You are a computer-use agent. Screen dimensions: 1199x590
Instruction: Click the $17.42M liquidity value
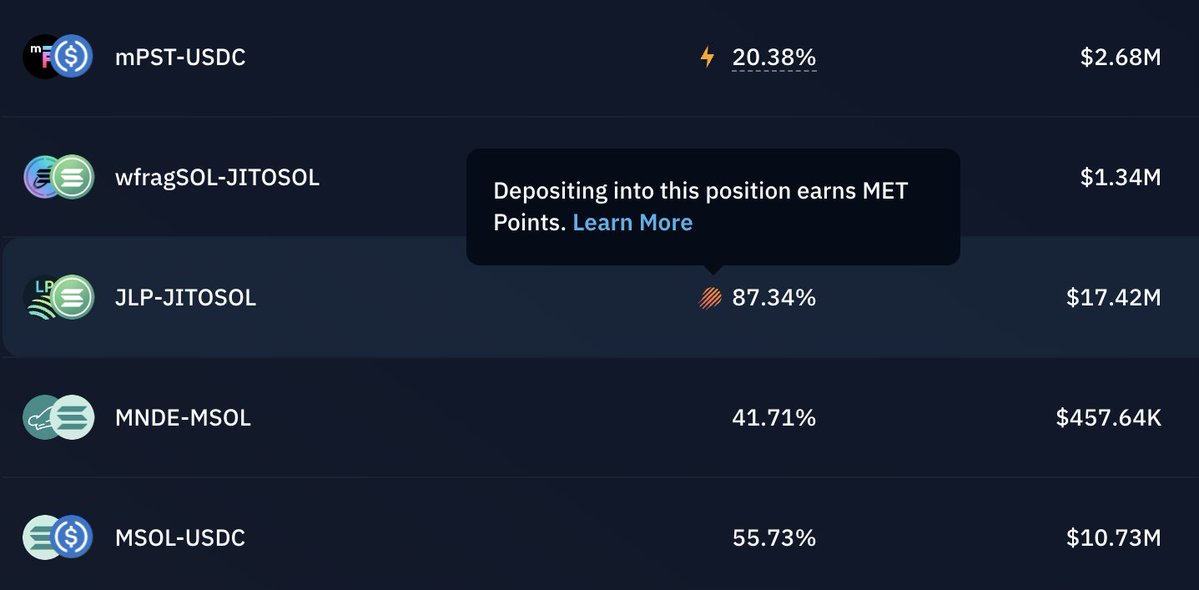pos(1114,297)
